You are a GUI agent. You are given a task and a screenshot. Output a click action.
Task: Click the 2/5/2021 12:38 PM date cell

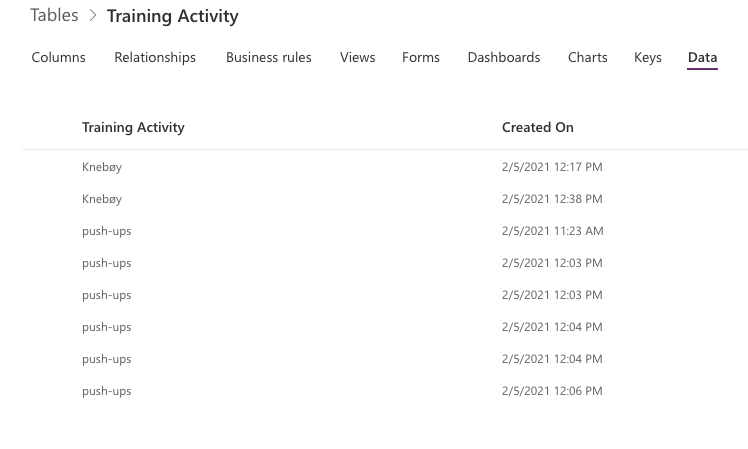coord(552,199)
